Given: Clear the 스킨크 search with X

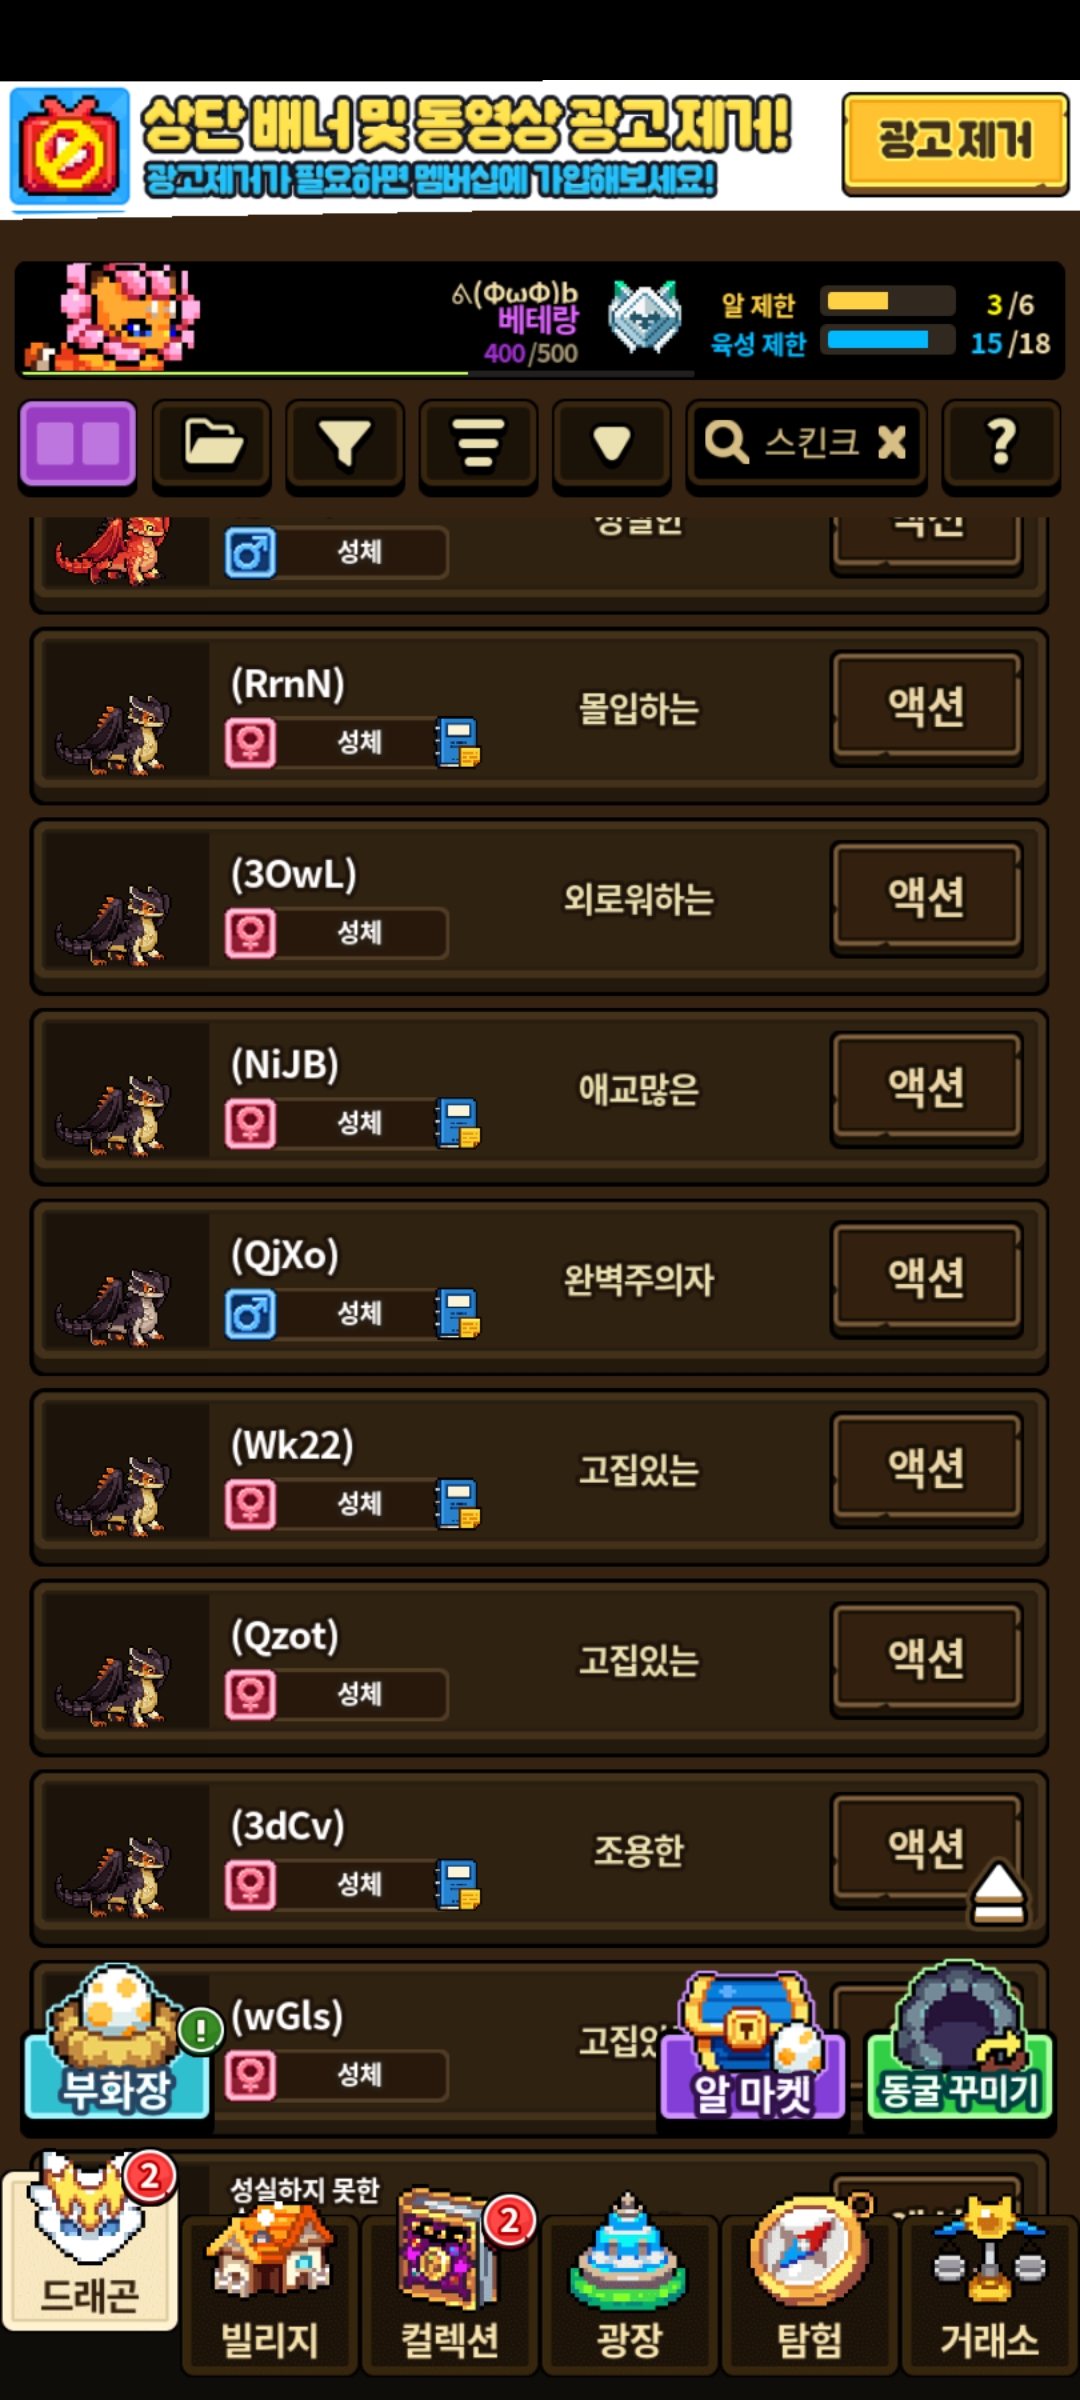Looking at the screenshot, I should [891, 442].
